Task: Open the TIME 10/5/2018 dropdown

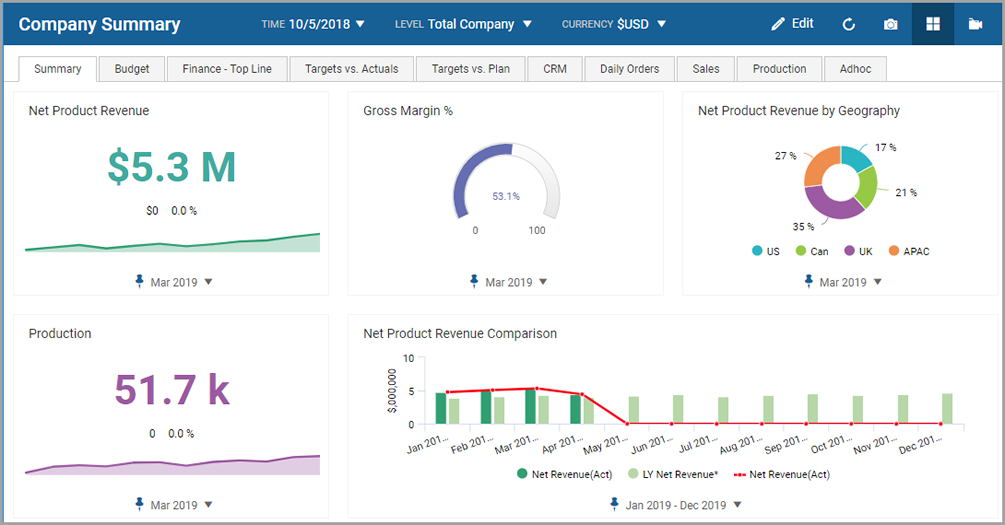Action: 313,24
